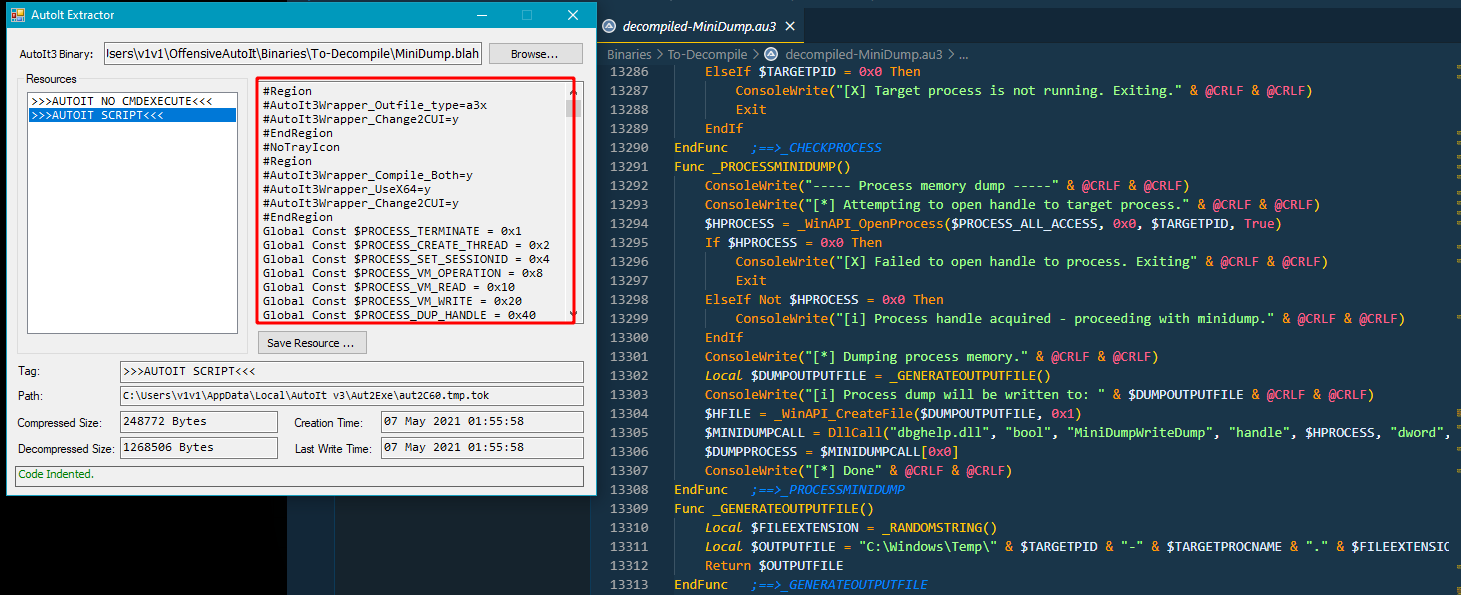Click the AutoIt icon in the breadcrumb
Viewport: 1461px width, 595px height.
coord(770,54)
